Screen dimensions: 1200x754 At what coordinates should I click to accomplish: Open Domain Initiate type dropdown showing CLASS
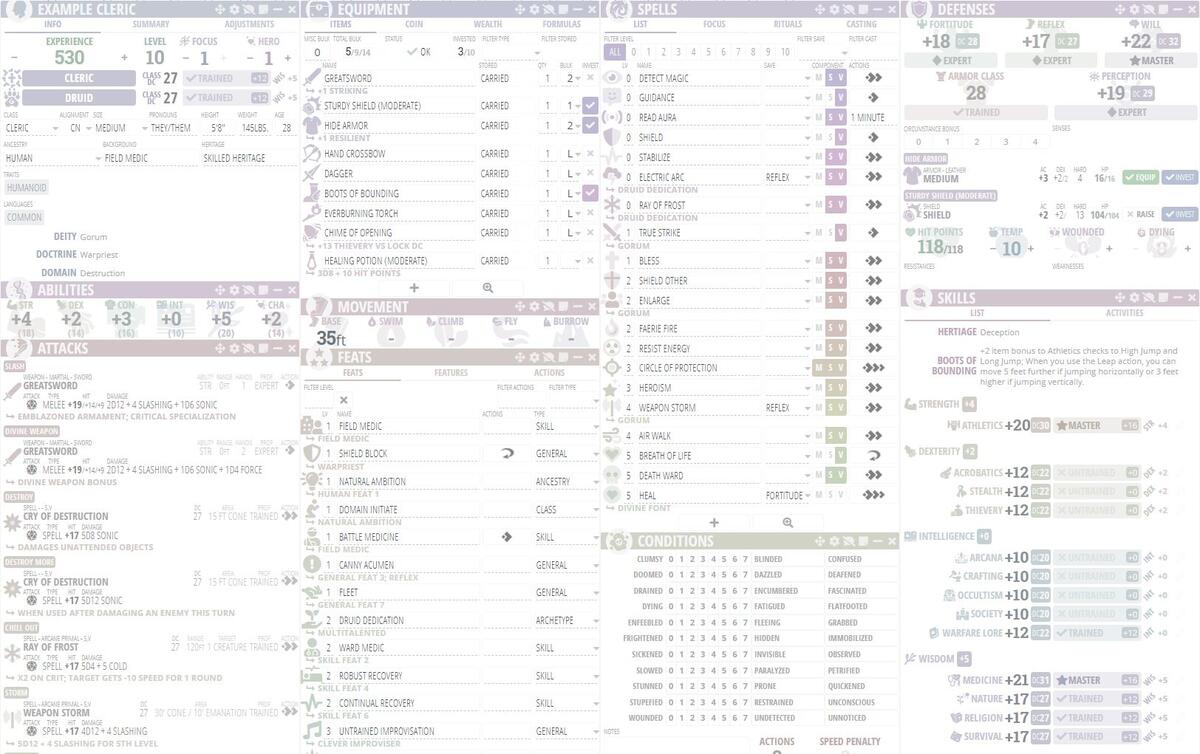(x=565, y=509)
